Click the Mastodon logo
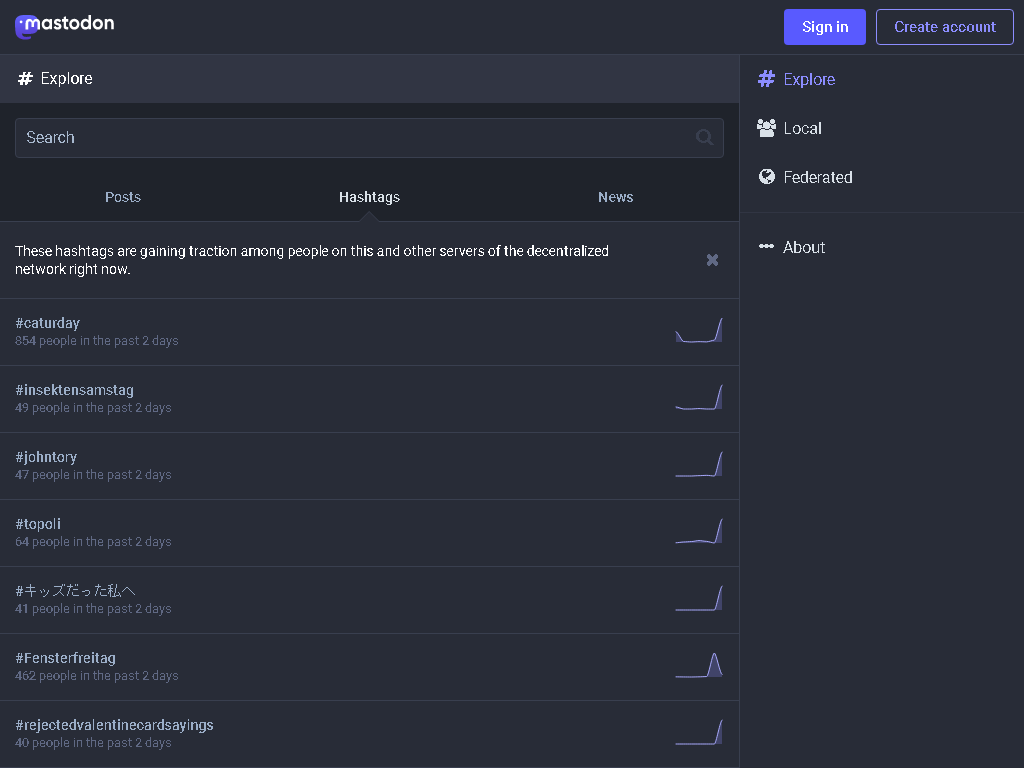1024x768 pixels. (x=64, y=26)
